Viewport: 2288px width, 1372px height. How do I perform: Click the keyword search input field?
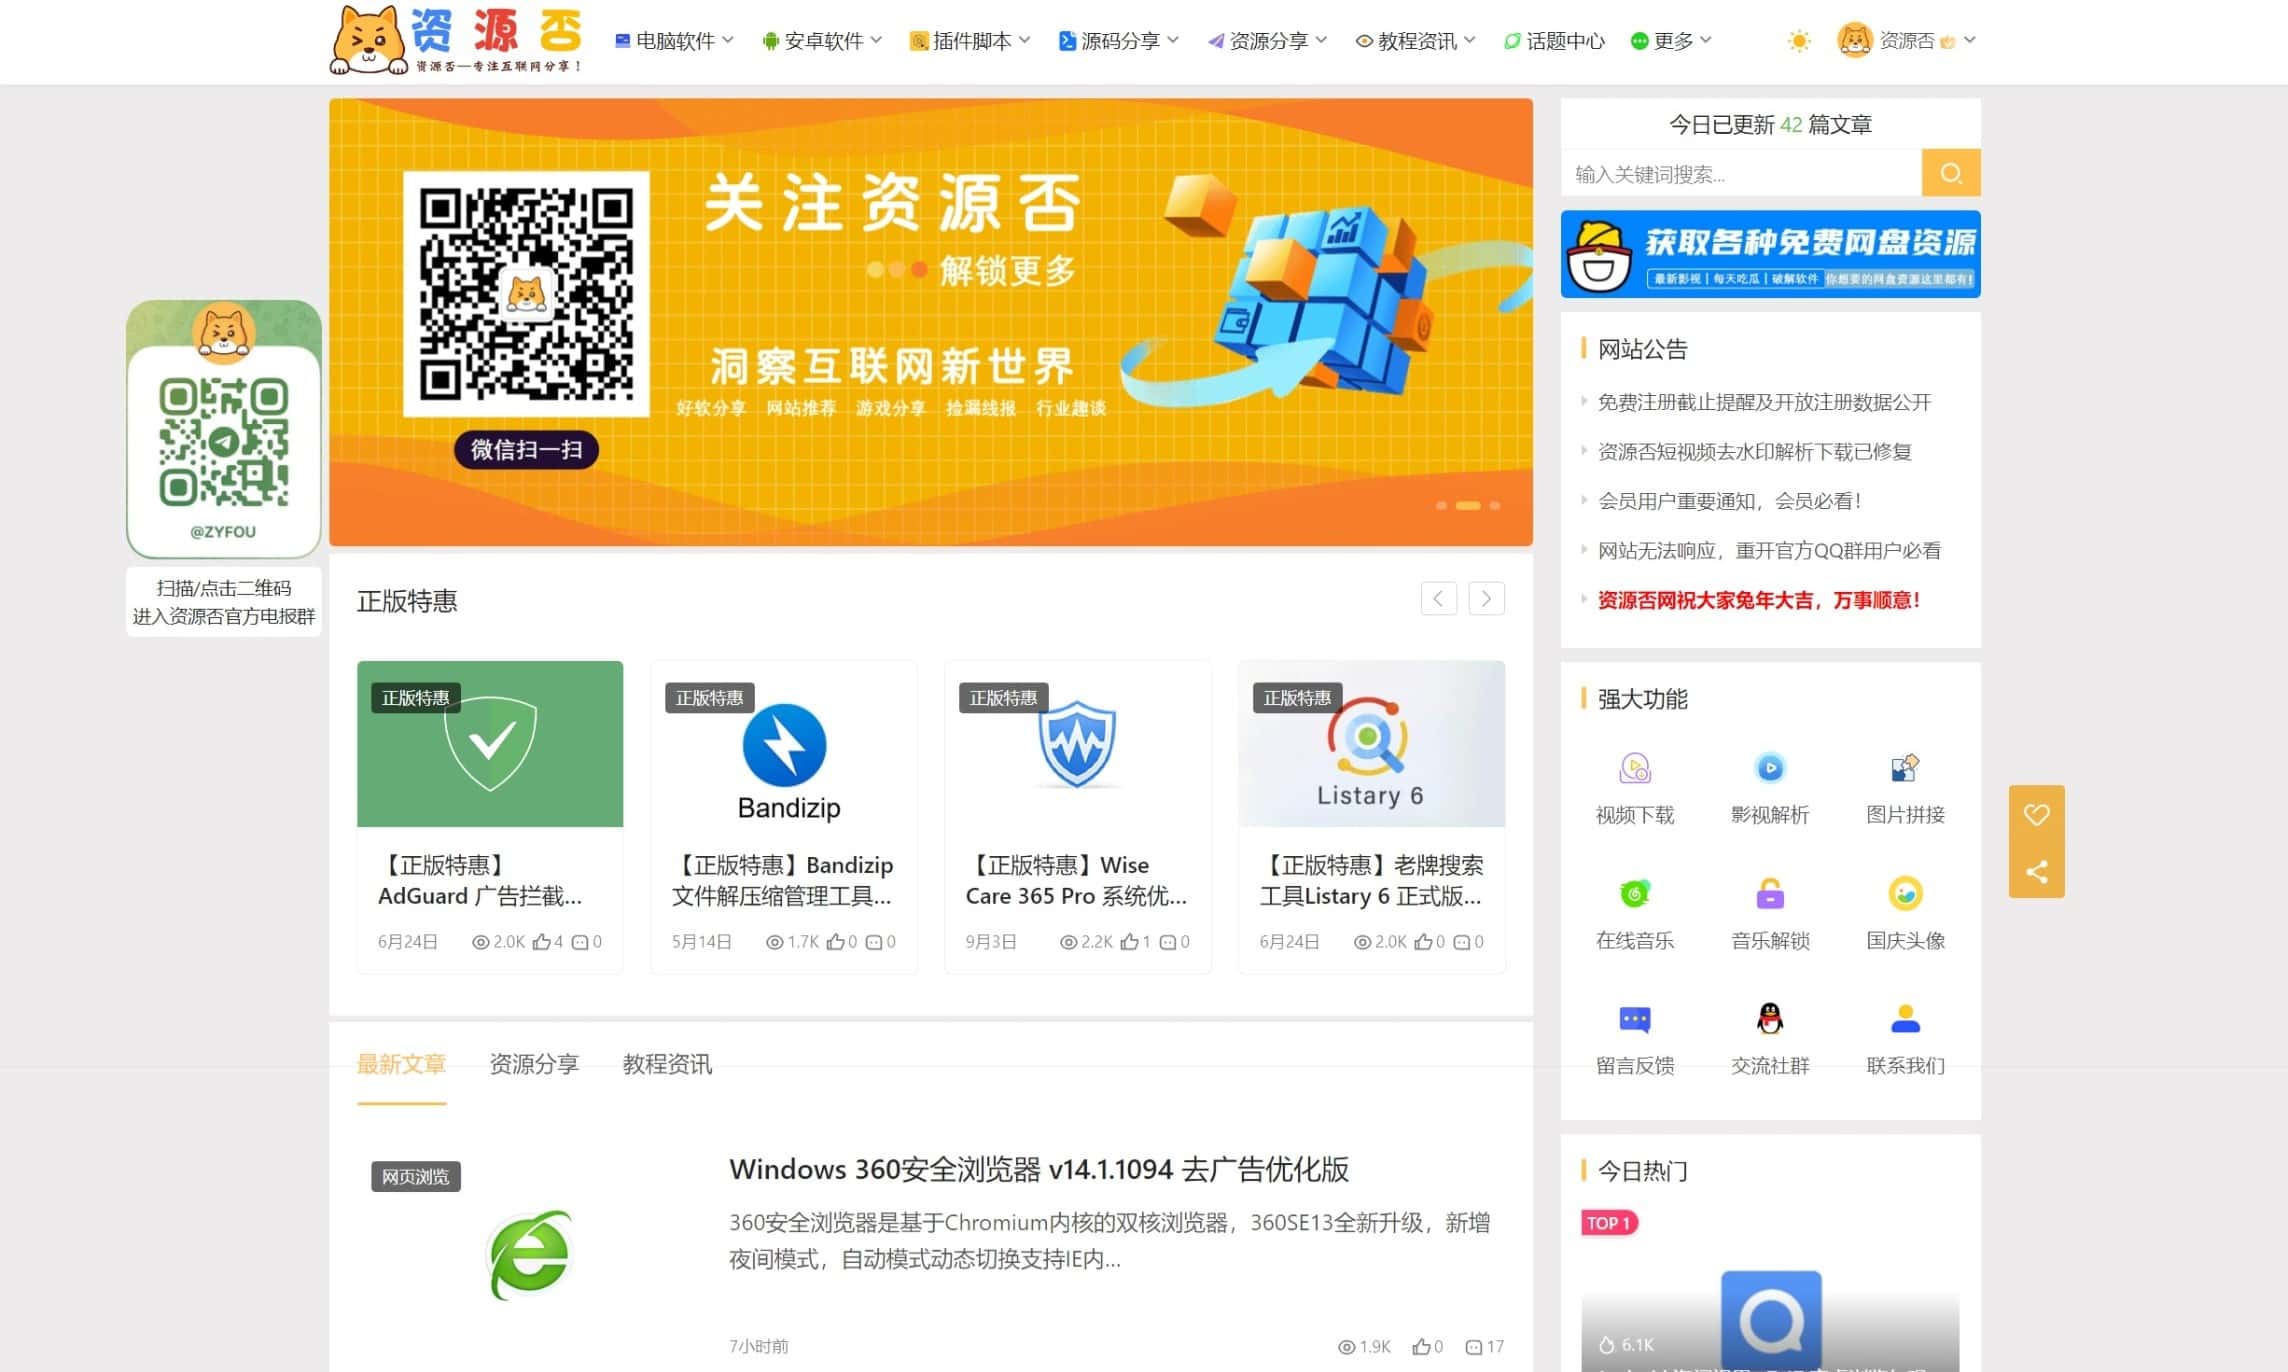click(x=1740, y=174)
